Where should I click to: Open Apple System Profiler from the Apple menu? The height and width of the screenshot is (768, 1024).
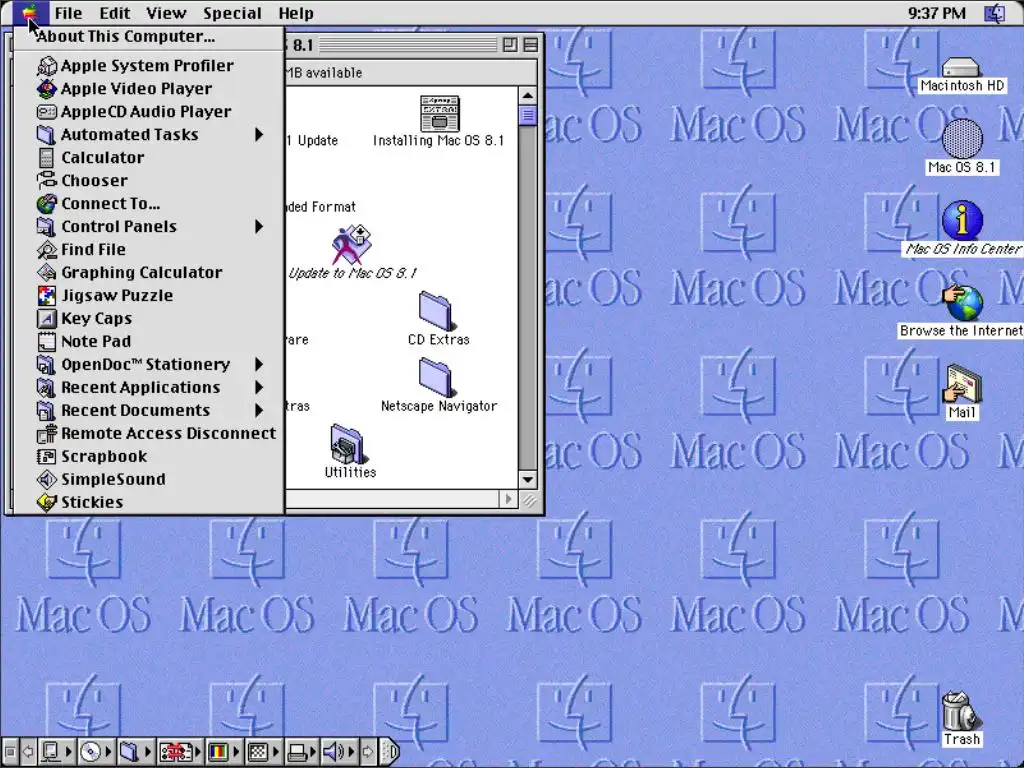[149, 65]
